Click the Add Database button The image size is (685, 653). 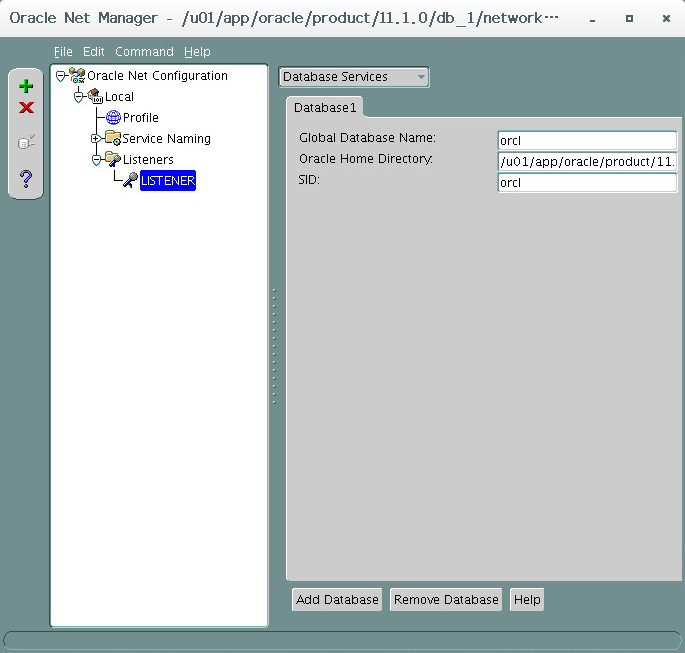pyautogui.click(x=337, y=599)
